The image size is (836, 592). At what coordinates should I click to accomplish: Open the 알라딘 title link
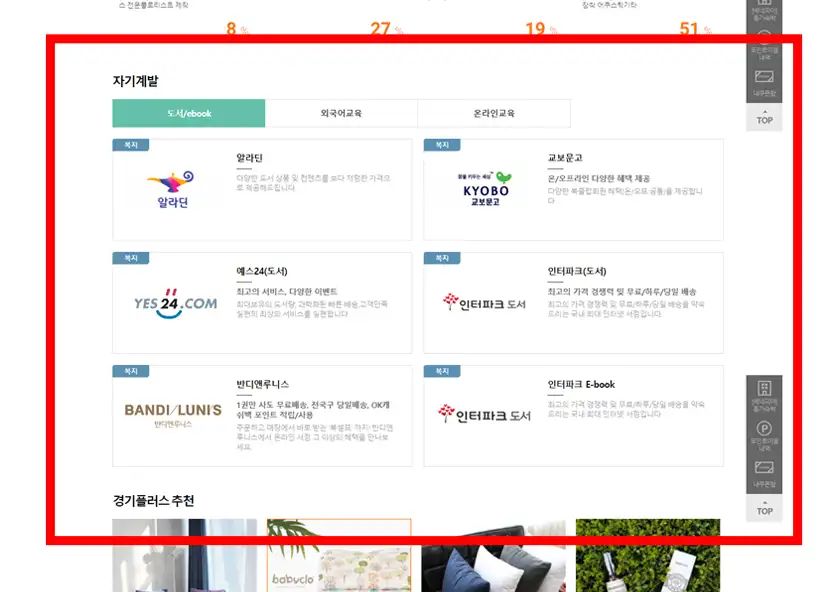pyautogui.click(x=250, y=158)
